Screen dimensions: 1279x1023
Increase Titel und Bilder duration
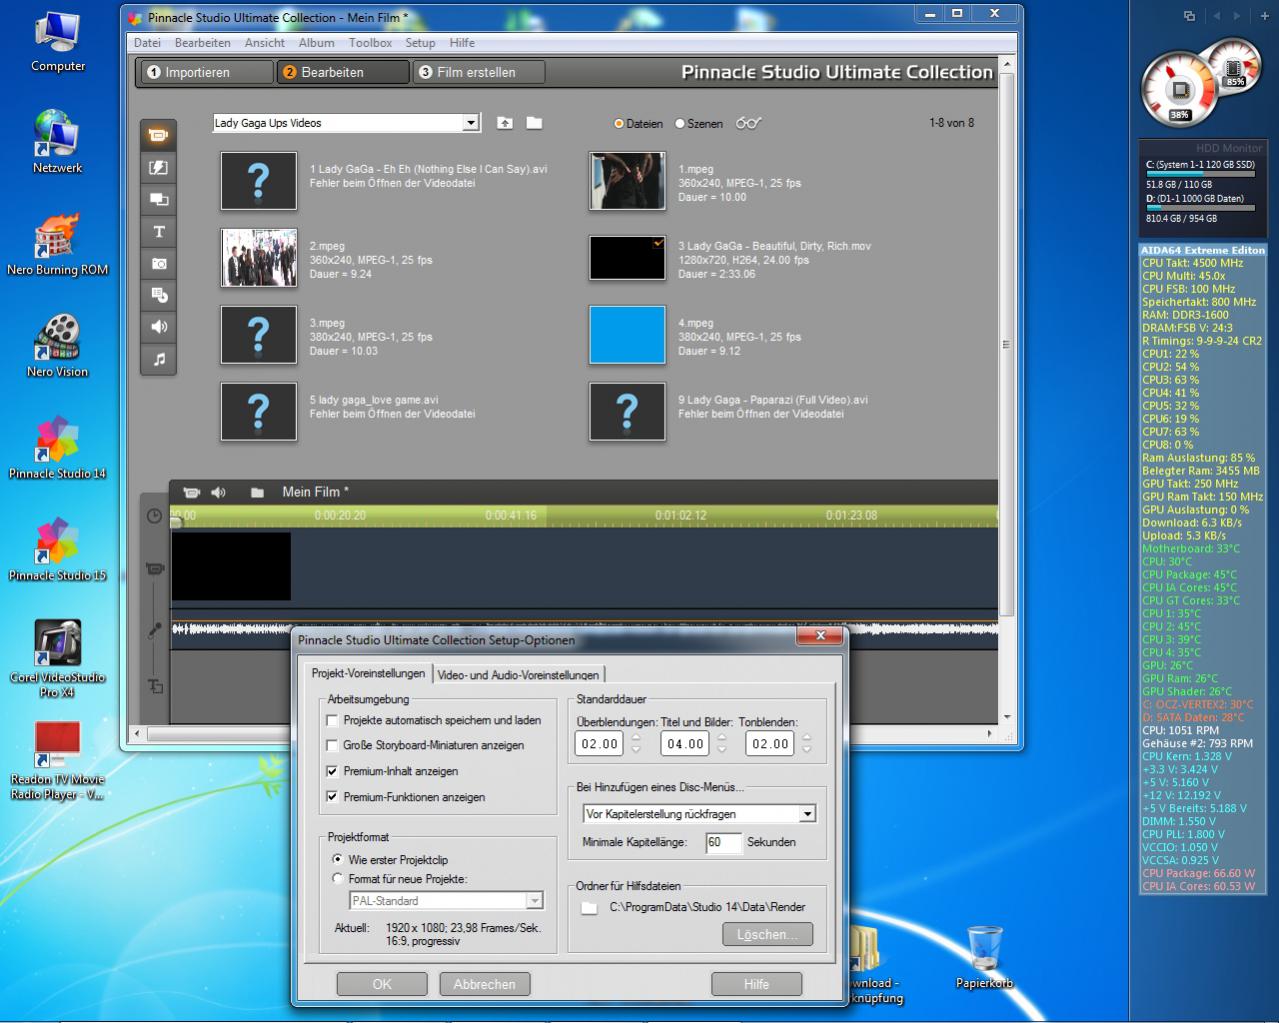(x=721, y=738)
